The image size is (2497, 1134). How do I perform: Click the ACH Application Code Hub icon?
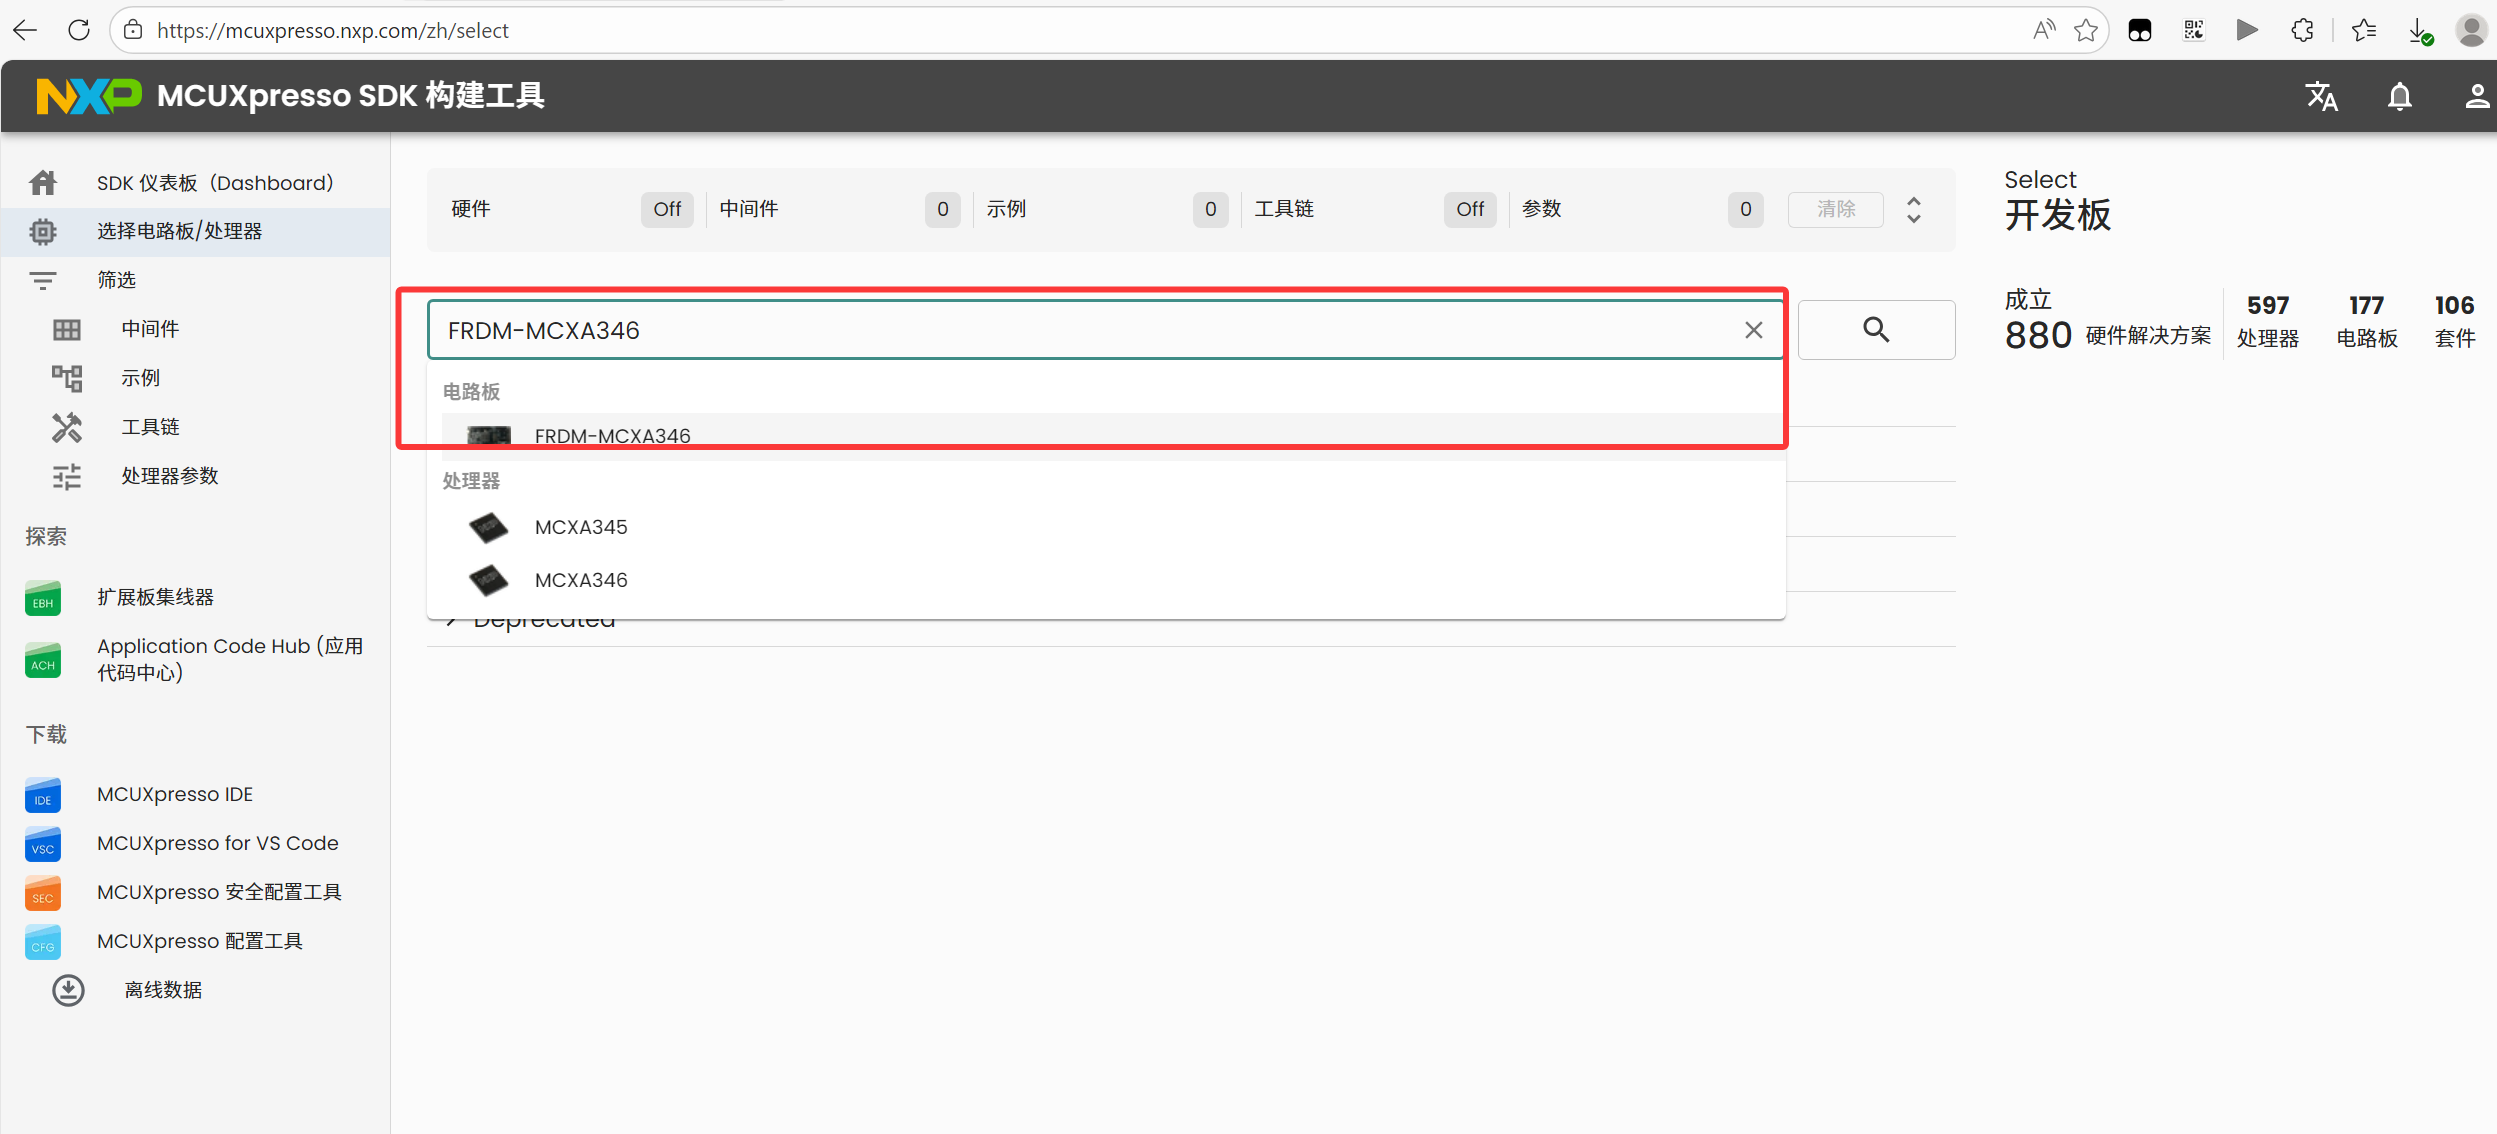(x=43, y=660)
